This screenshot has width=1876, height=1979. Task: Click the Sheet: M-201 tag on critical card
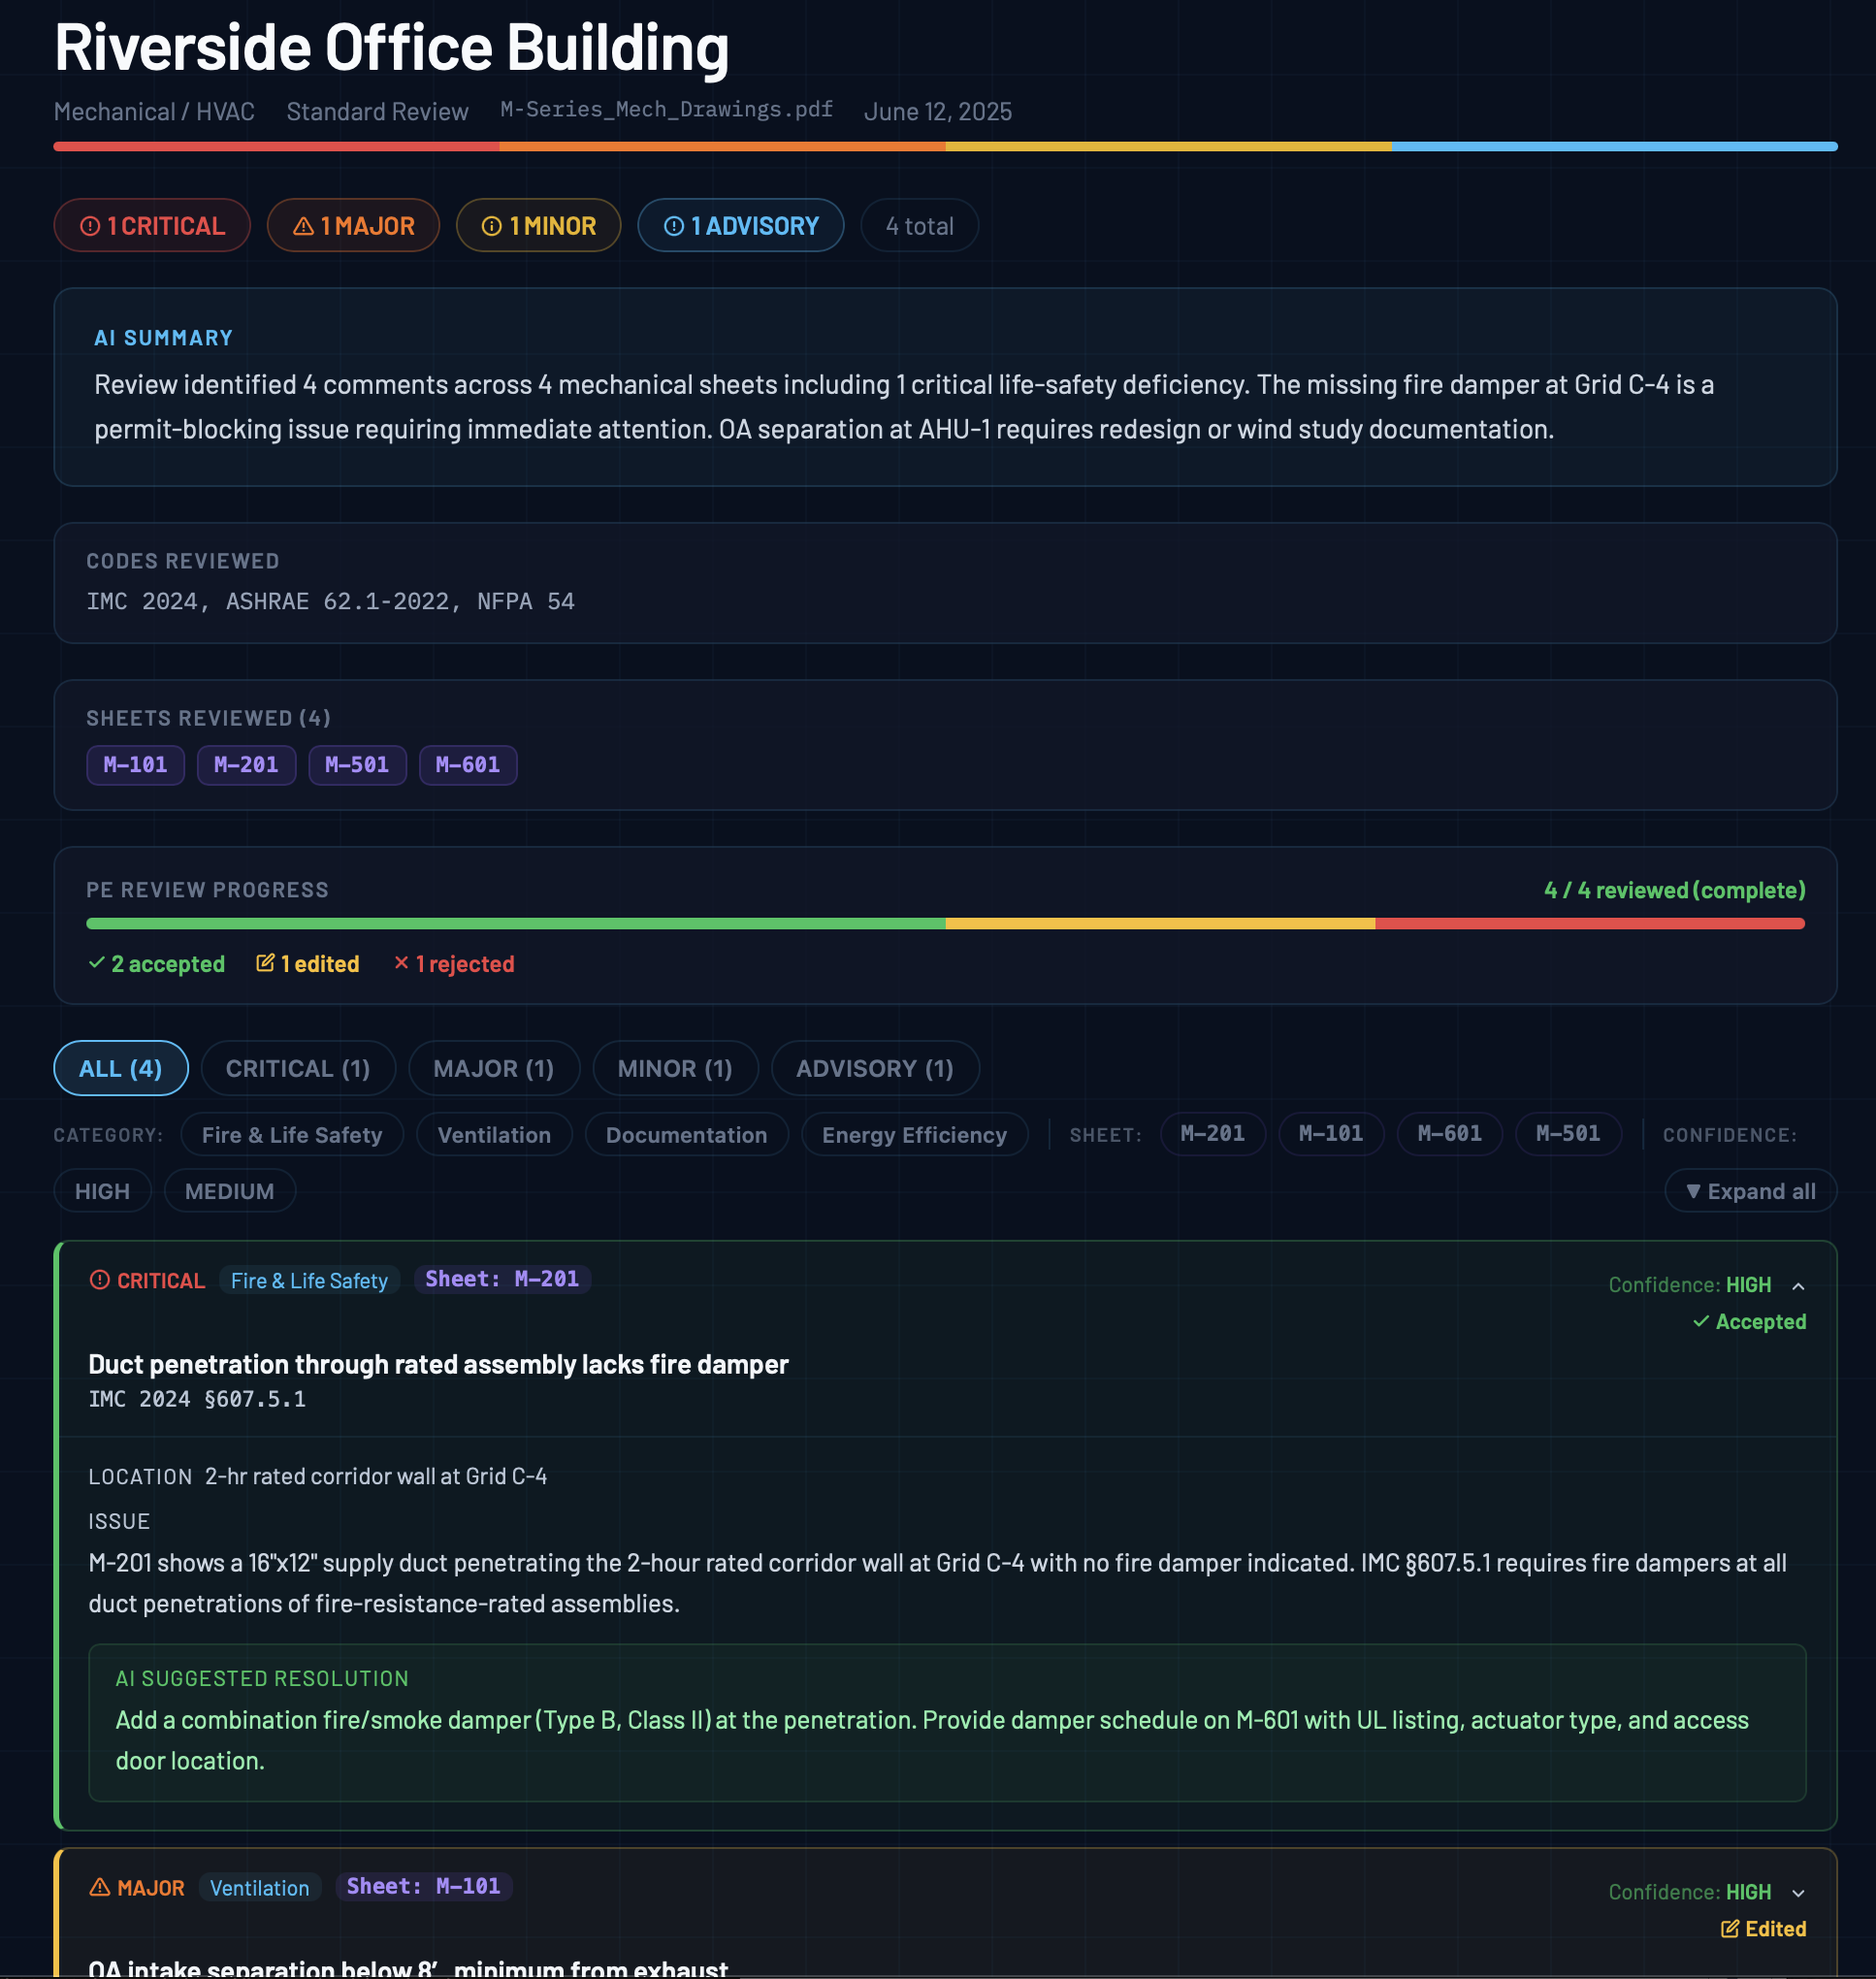pos(502,1279)
